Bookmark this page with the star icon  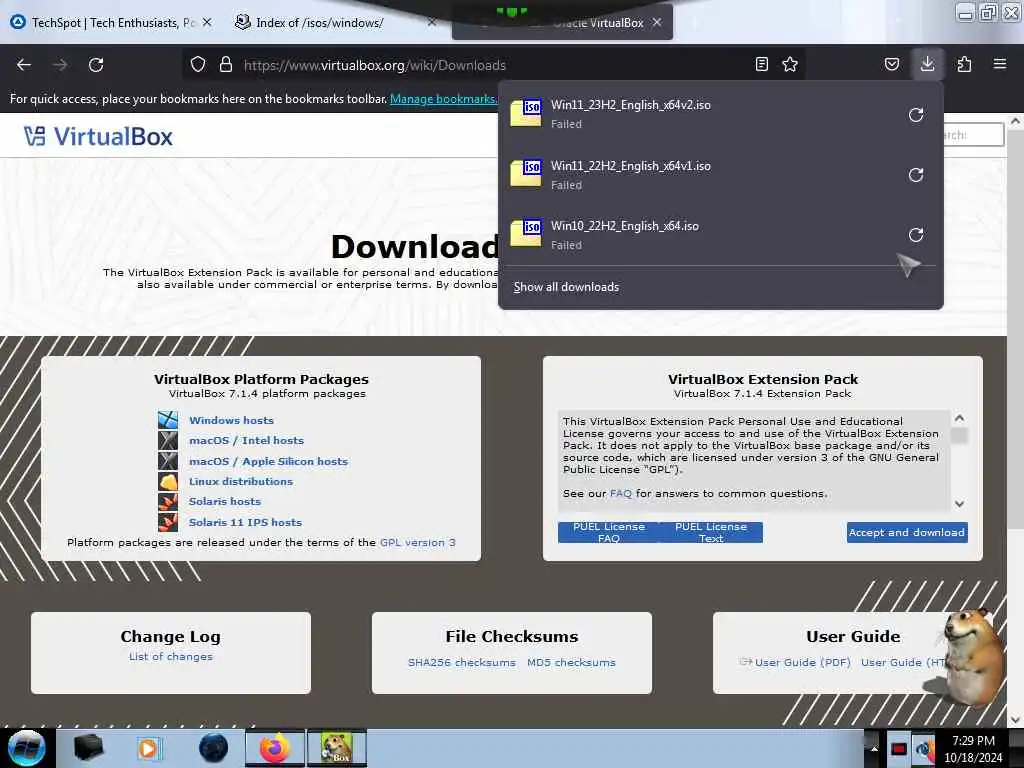pyautogui.click(x=790, y=64)
